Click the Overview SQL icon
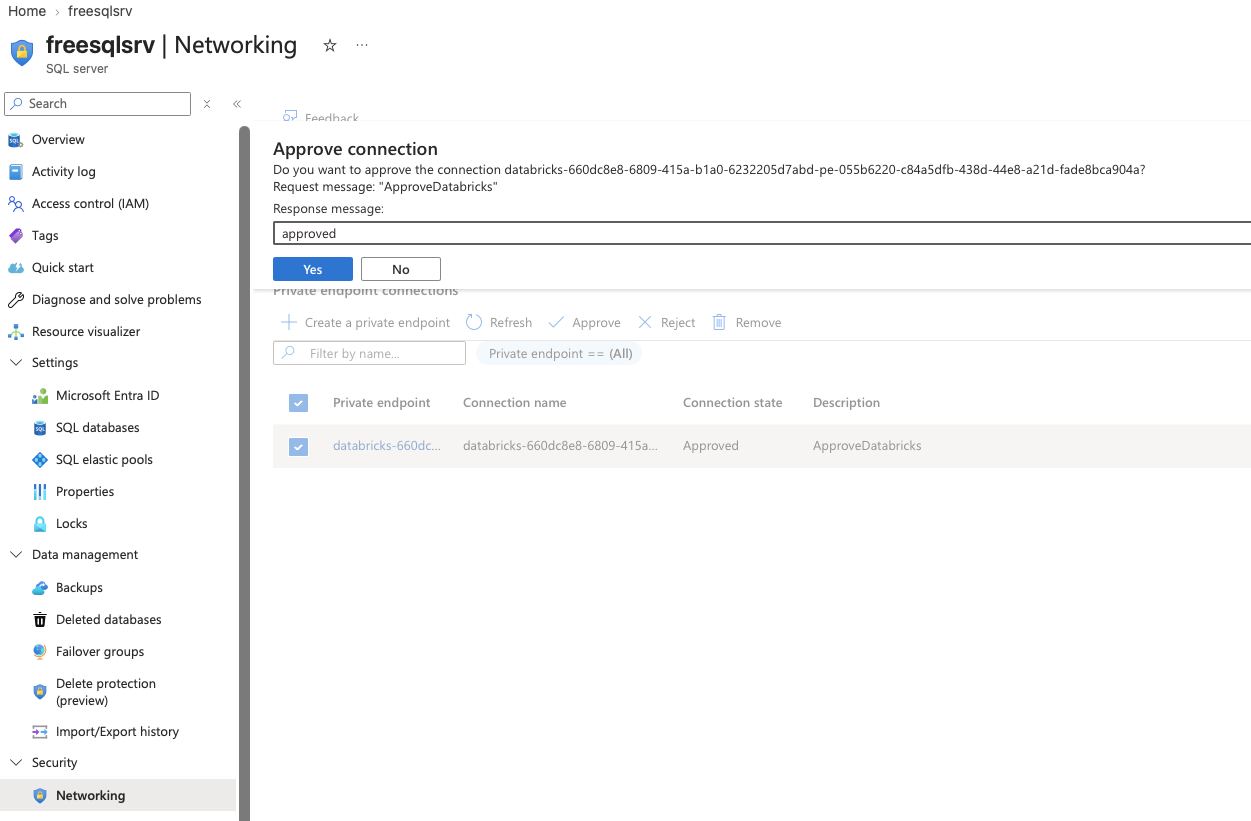The width and height of the screenshot is (1251, 821). [15, 140]
